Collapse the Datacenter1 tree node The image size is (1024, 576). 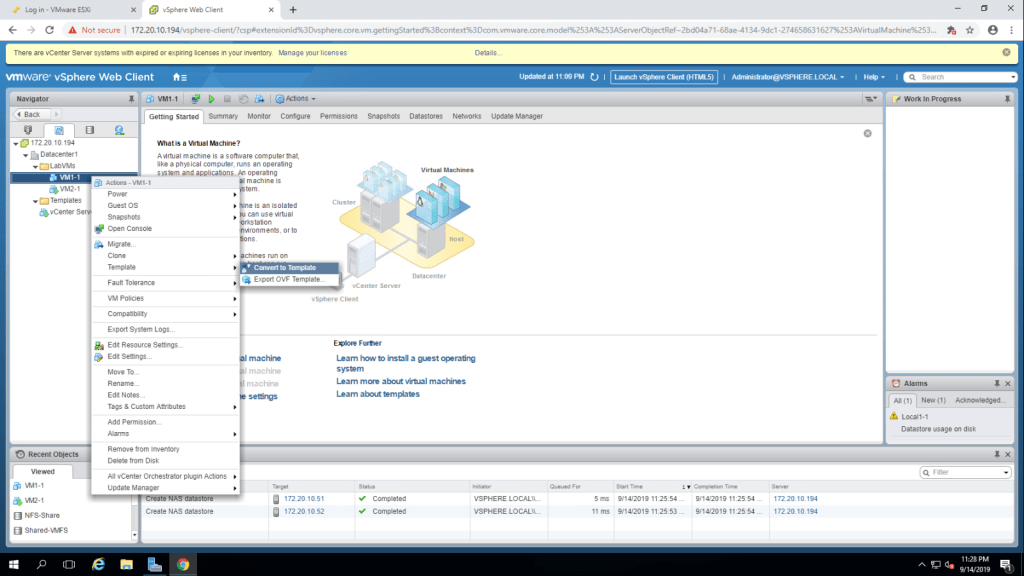24,155
